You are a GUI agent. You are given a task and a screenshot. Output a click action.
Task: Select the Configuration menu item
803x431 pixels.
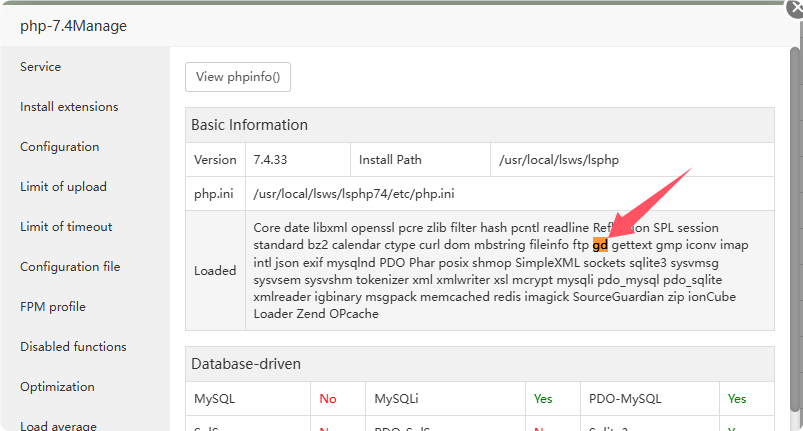coord(60,147)
